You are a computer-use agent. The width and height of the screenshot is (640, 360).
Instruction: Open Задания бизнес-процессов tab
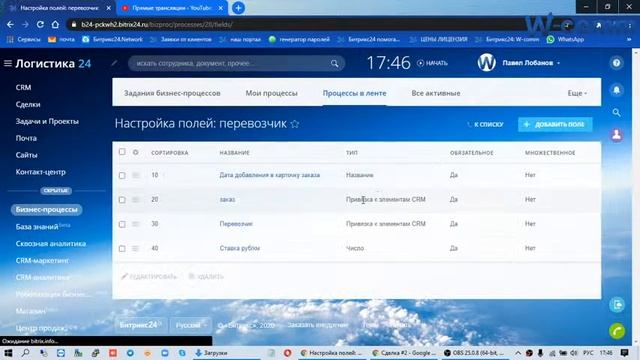pos(172,93)
